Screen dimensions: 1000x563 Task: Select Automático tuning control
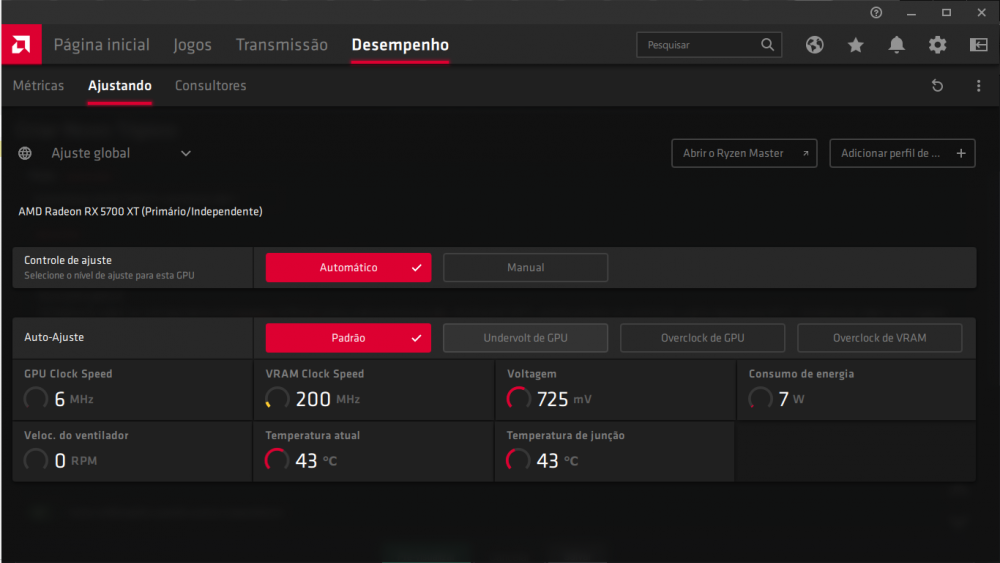[348, 268]
